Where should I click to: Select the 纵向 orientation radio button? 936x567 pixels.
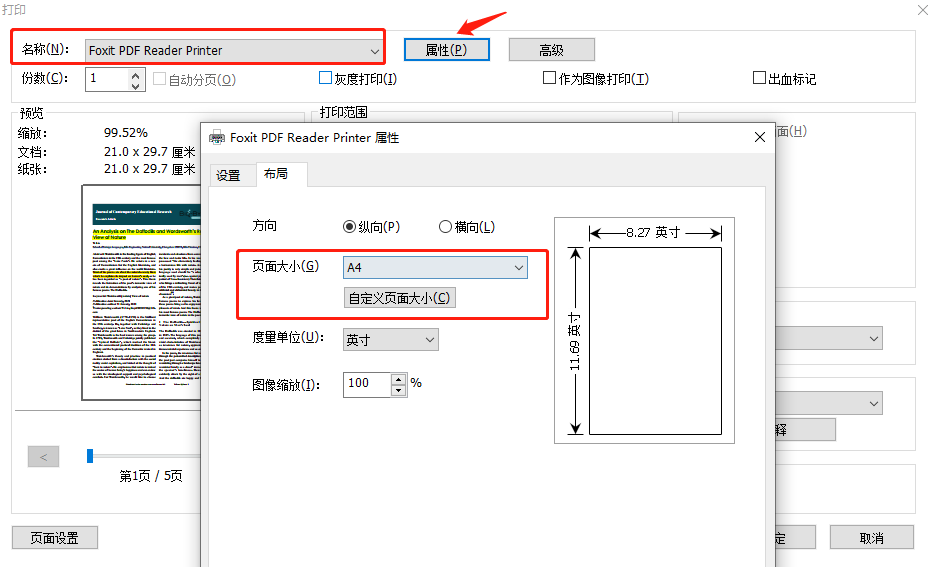(349, 227)
